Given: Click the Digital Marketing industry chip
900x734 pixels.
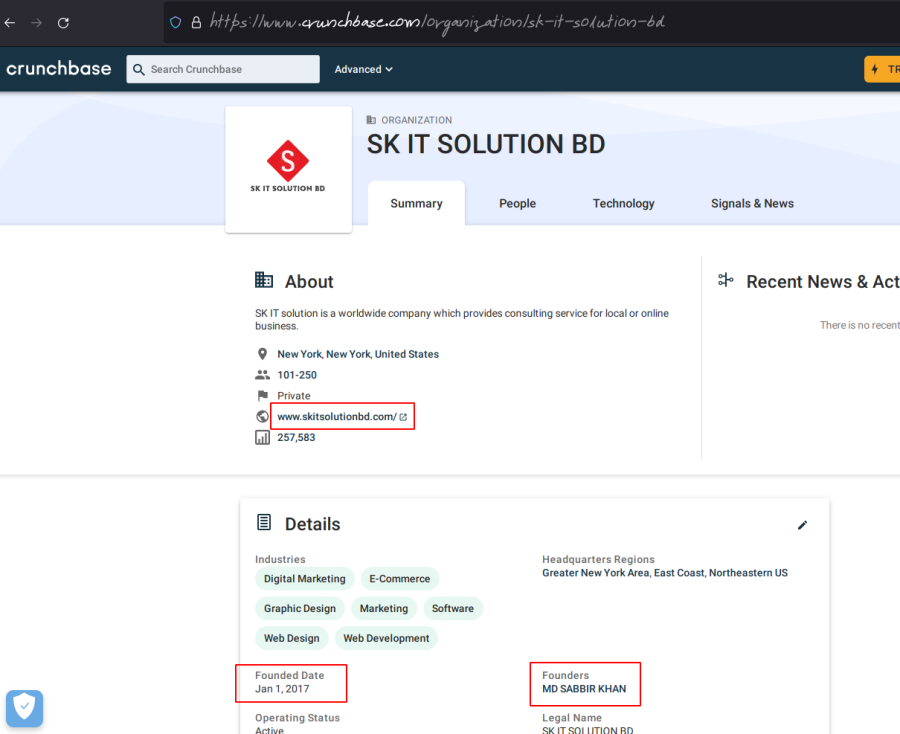Looking at the screenshot, I should click(305, 578).
